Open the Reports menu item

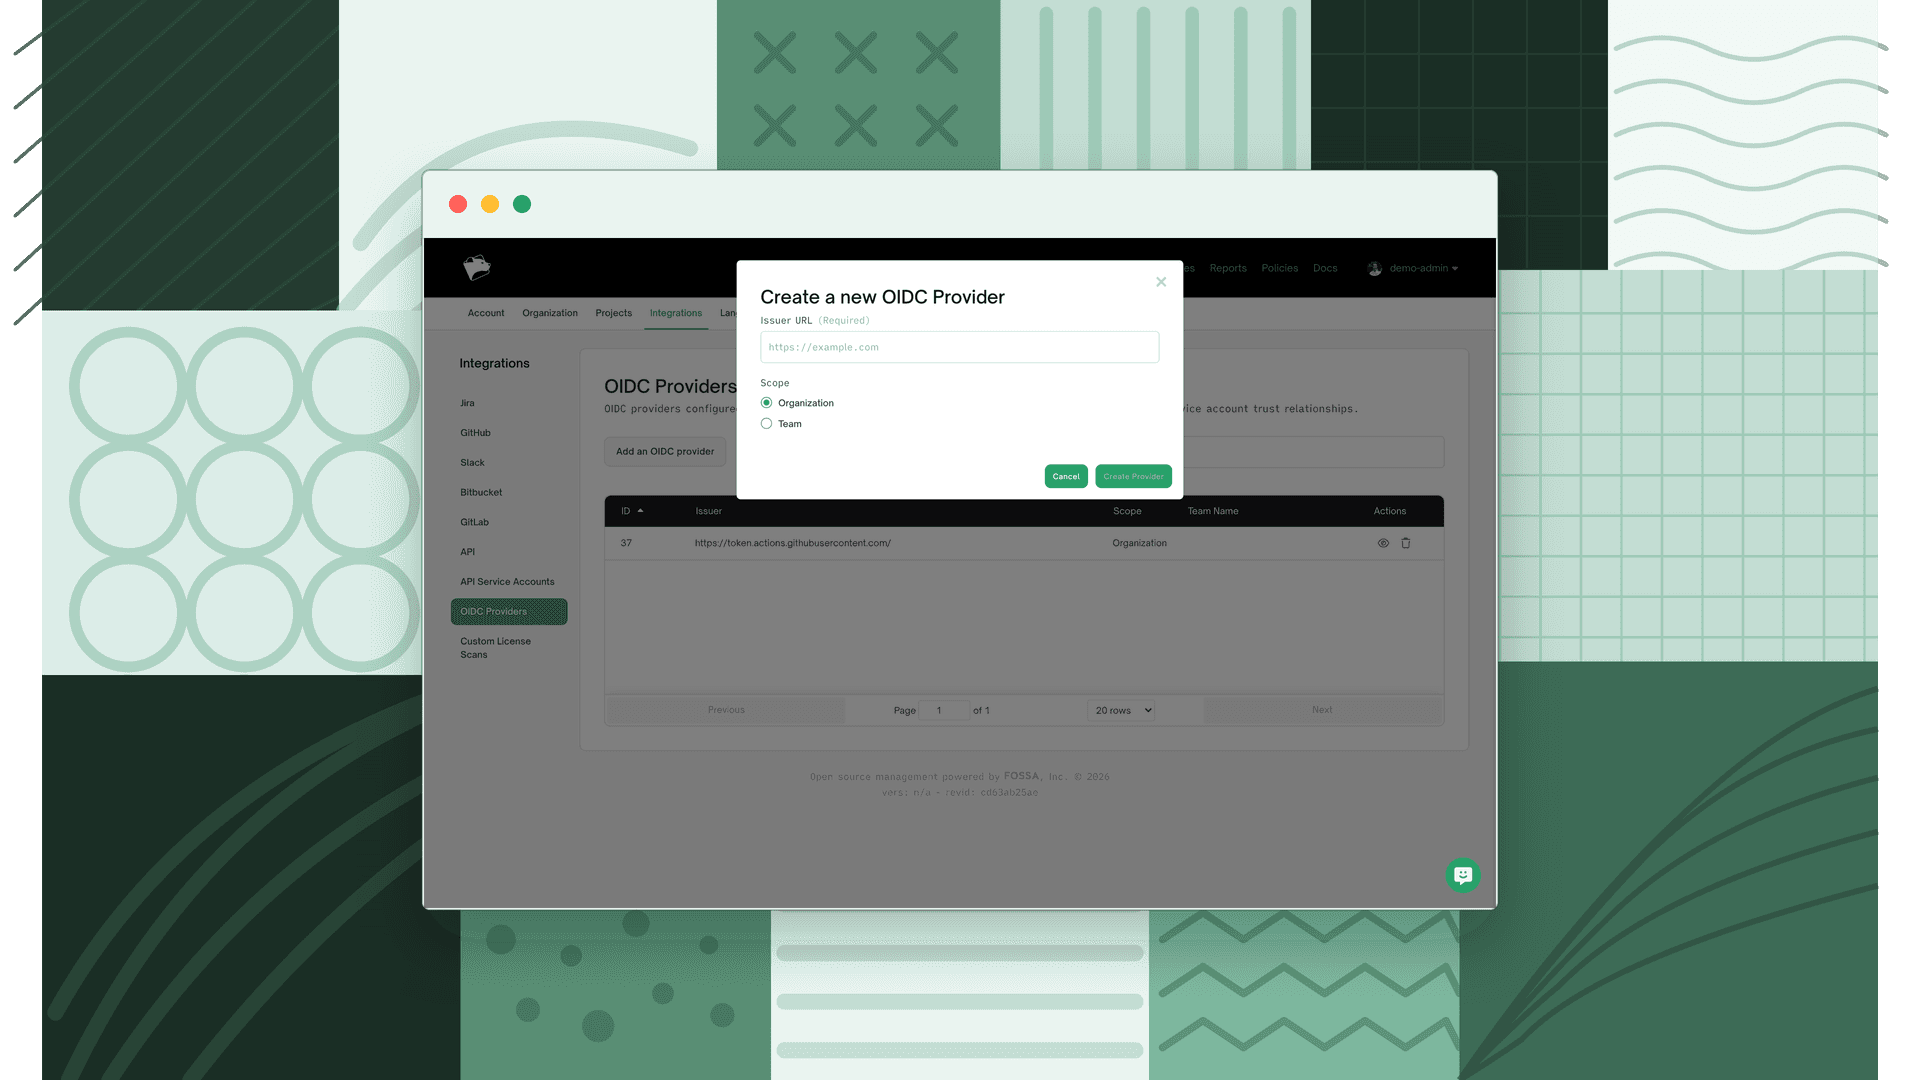click(x=1228, y=268)
